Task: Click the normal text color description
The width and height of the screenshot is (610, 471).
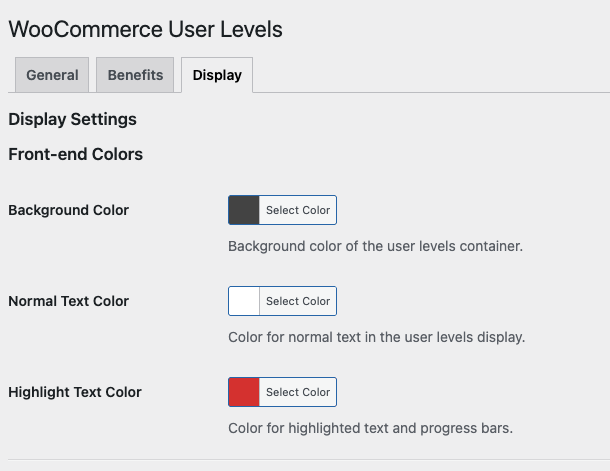Action: click(x=377, y=337)
